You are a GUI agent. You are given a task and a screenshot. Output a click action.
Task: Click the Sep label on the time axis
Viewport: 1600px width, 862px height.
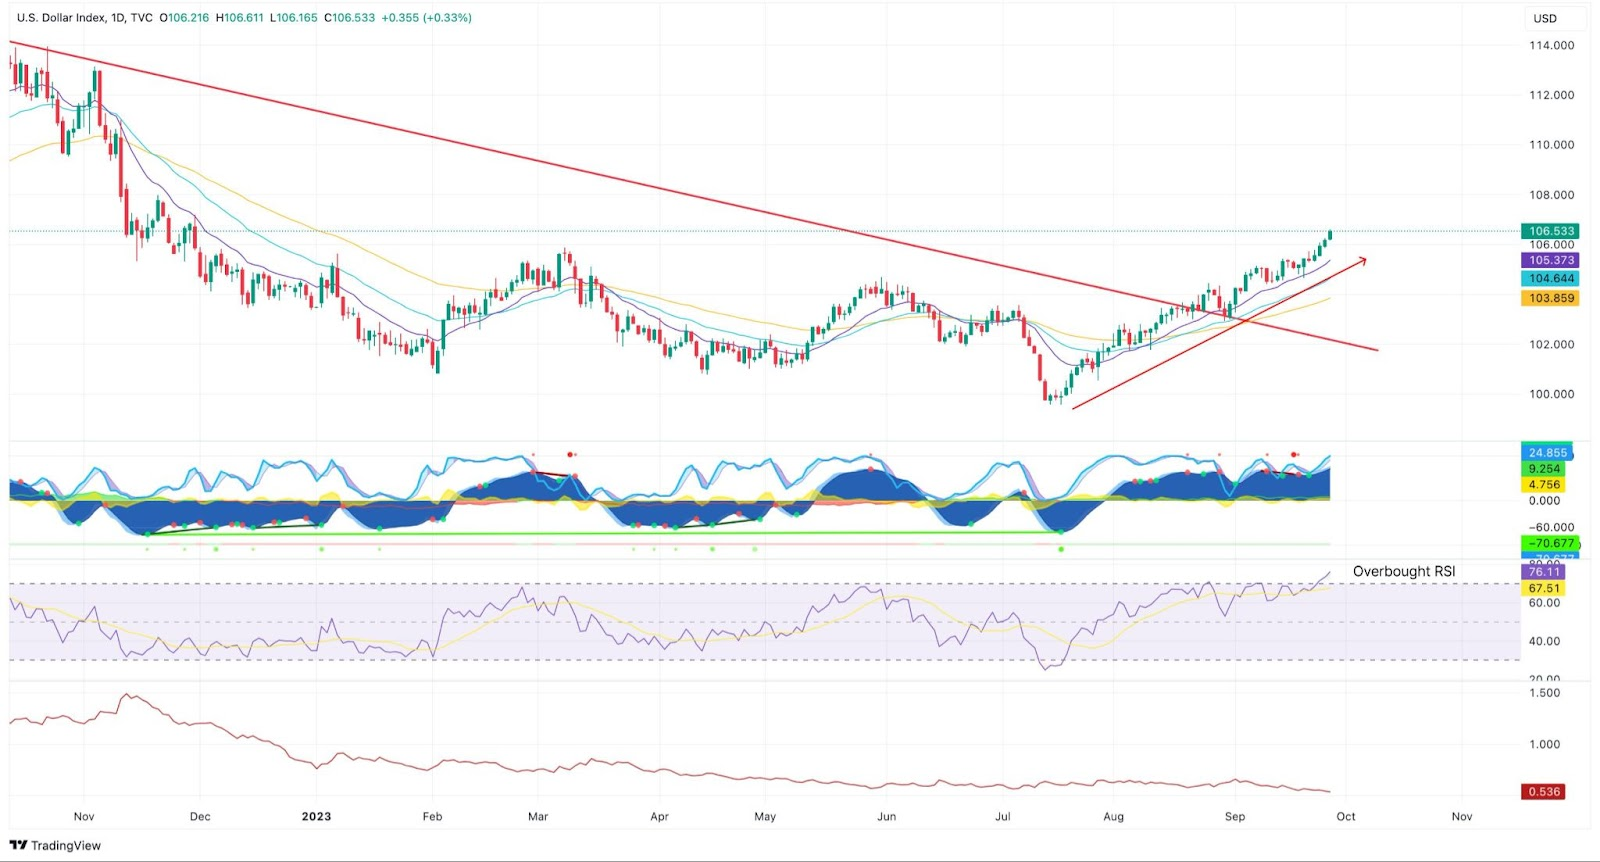click(x=1235, y=816)
